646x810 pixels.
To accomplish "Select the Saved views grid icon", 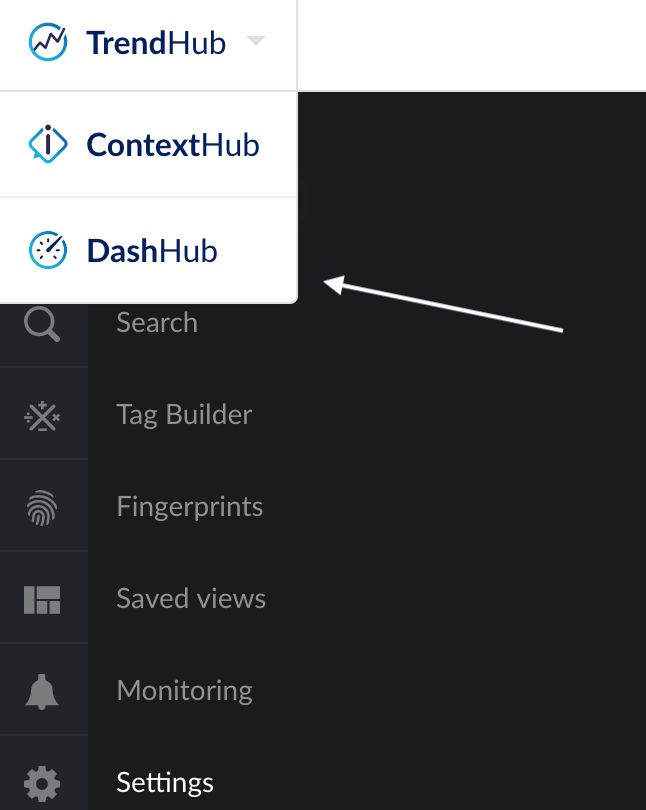I will [43, 598].
